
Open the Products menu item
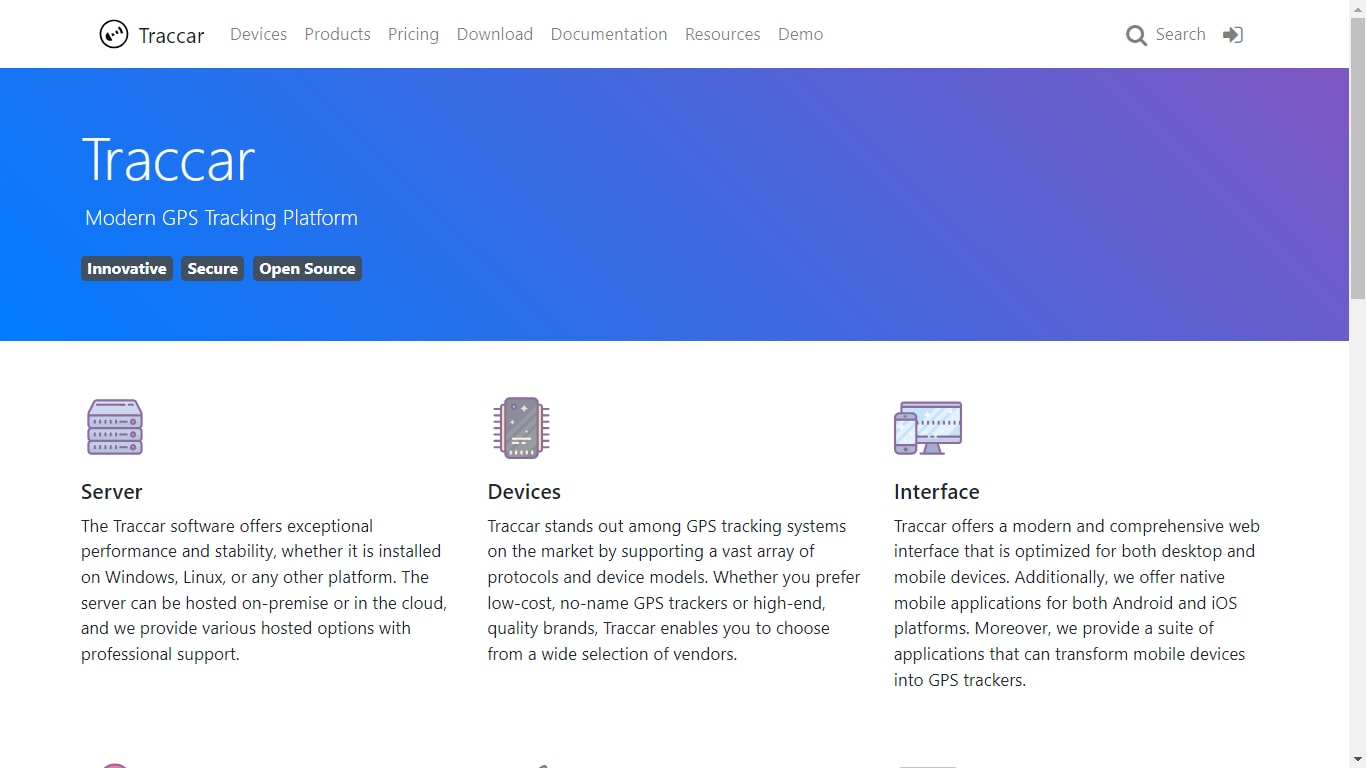click(337, 34)
